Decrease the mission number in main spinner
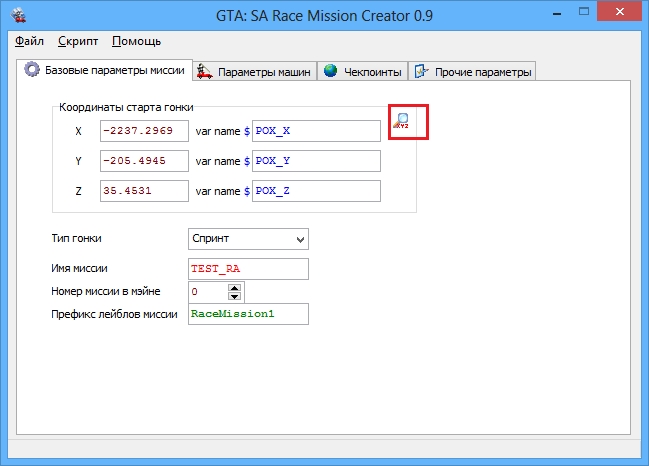Screen dimensions: 649x466 pos(235,297)
